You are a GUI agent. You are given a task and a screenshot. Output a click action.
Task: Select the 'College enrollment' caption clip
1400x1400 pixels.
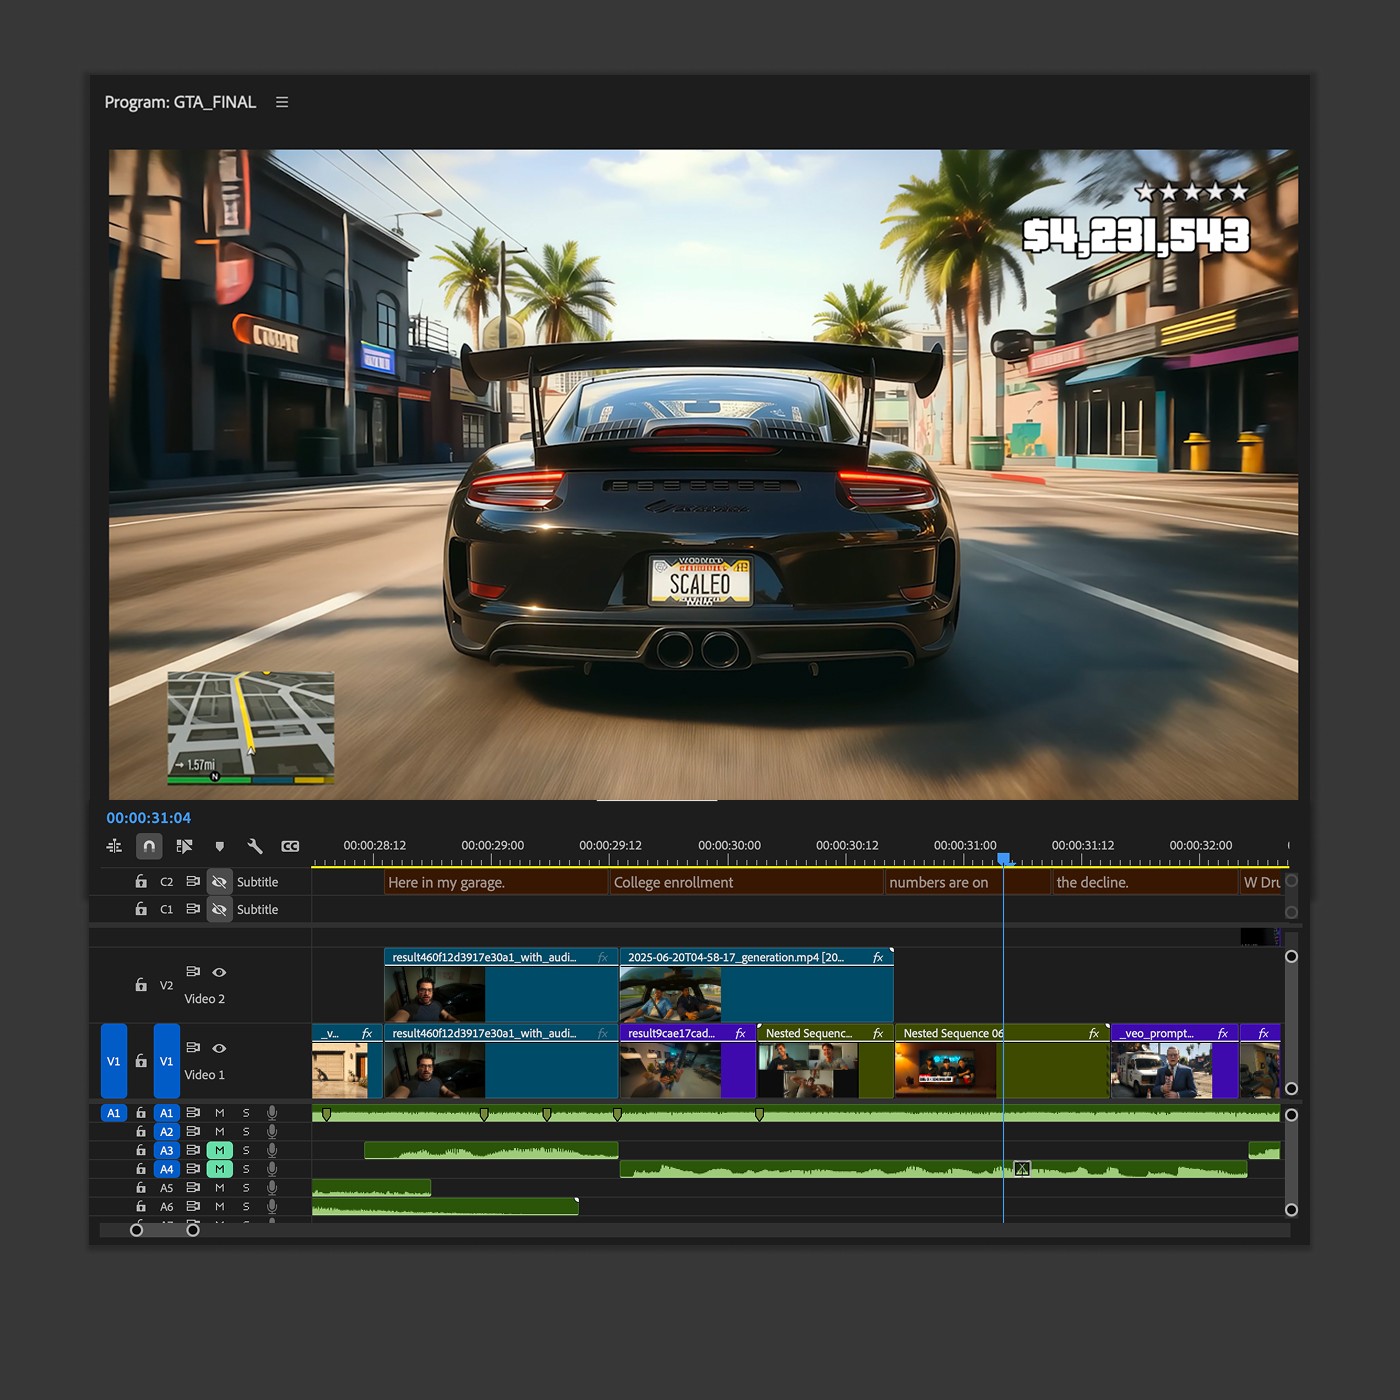746,882
